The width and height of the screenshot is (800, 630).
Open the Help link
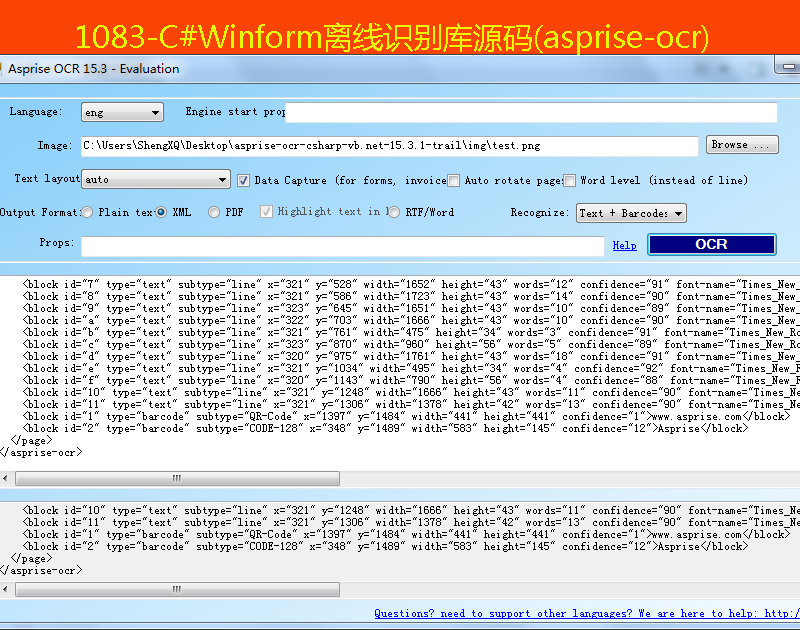coord(624,245)
